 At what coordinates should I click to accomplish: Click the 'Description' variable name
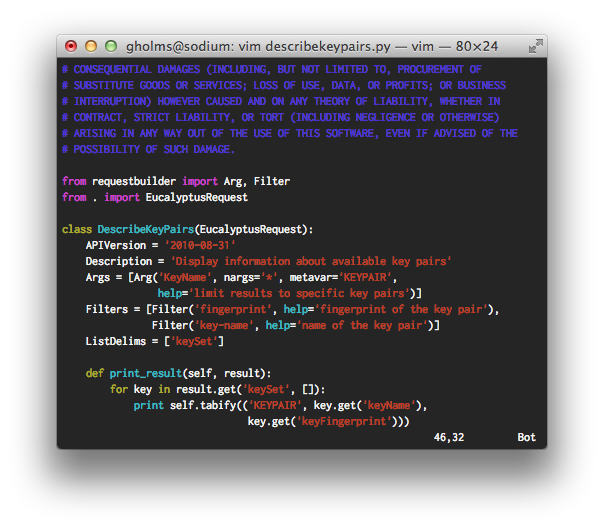(x=119, y=261)
